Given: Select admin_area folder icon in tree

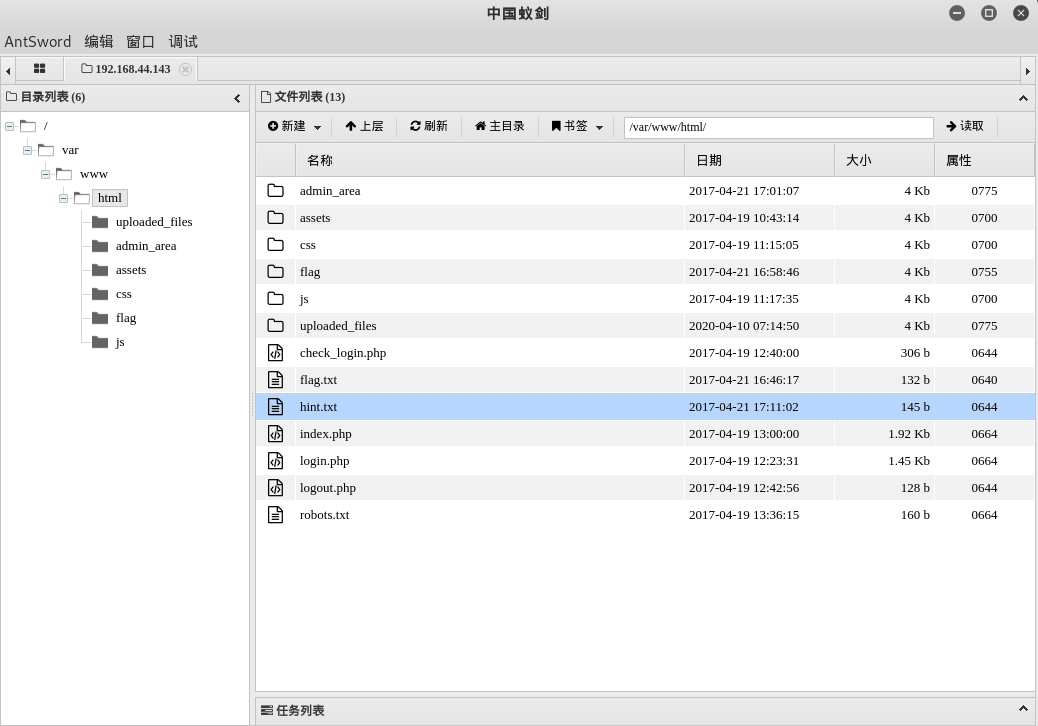Looking at the screenshot, I should coord(100,246).
